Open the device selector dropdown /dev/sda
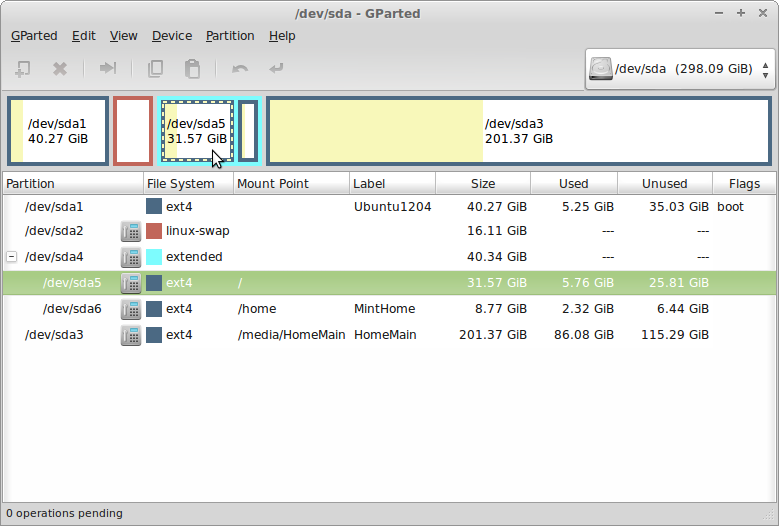The image size is (779, 526). tap(680, 69)
